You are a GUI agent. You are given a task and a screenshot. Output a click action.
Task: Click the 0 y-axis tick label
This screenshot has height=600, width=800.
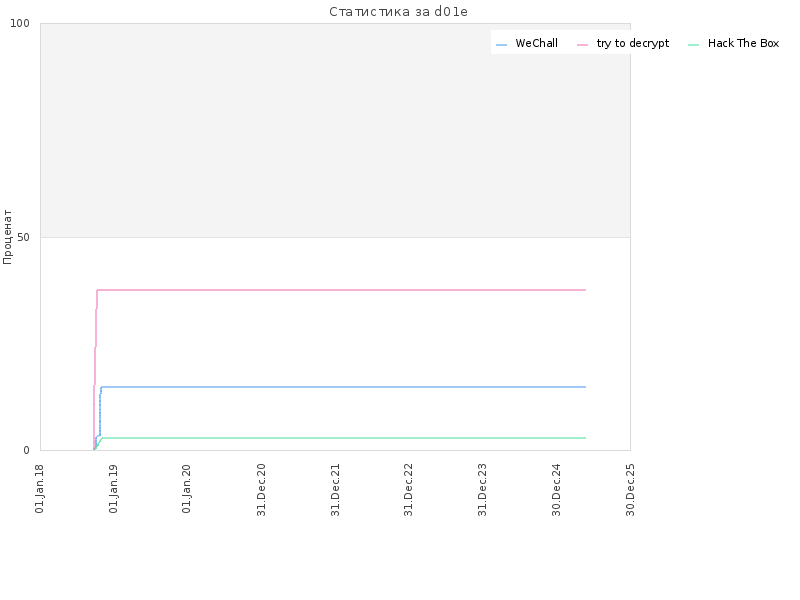[x=27, y=451]
